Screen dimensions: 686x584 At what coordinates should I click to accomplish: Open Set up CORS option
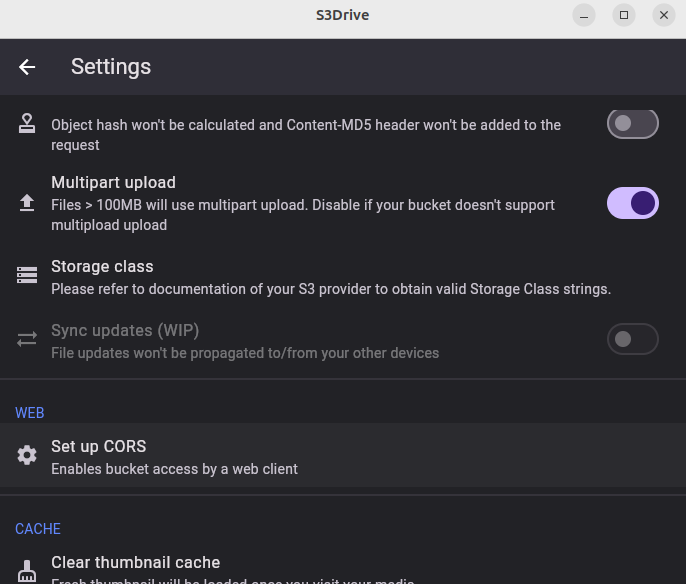point(343,455)
